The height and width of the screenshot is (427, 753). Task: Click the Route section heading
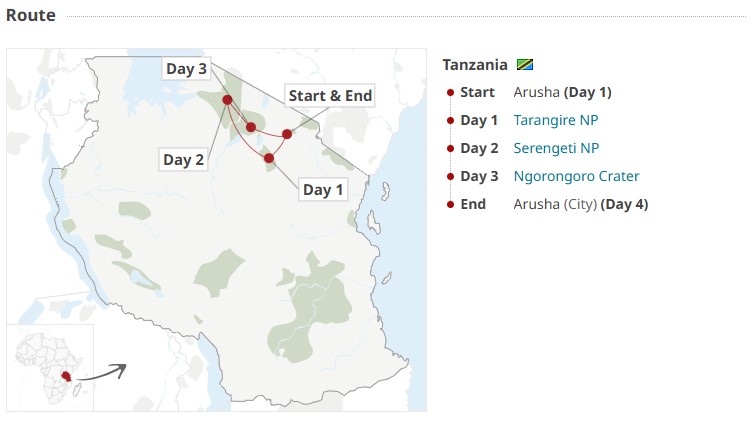click(31, 15)
